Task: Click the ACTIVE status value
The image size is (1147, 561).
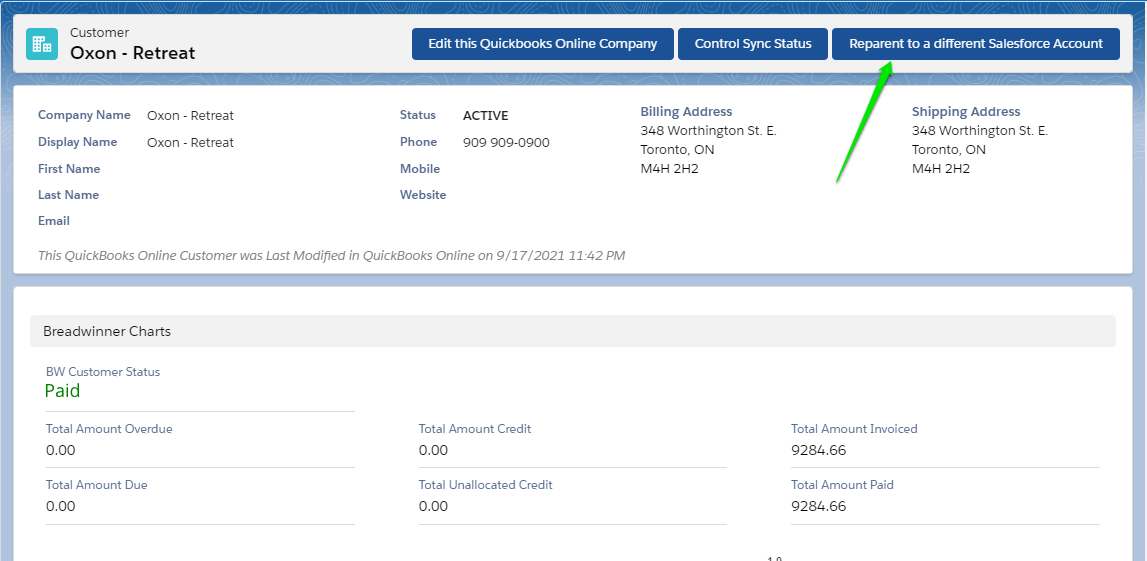Action: point(486,116)
